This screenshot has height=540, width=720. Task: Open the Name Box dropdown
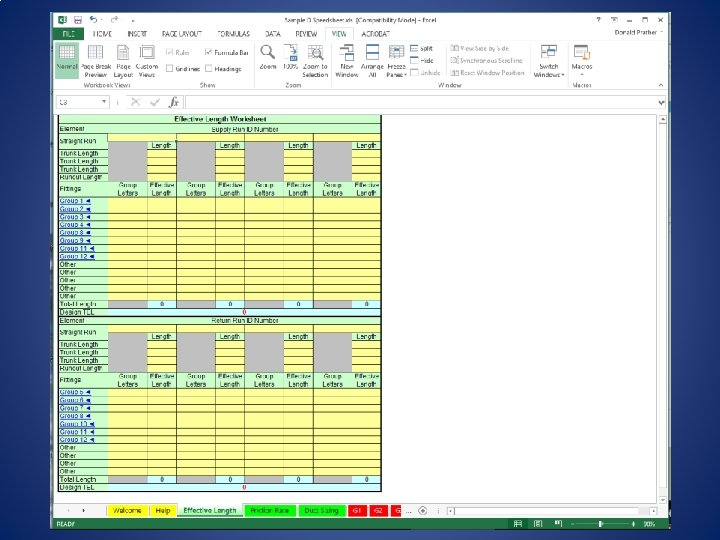[x=104, y=102]
